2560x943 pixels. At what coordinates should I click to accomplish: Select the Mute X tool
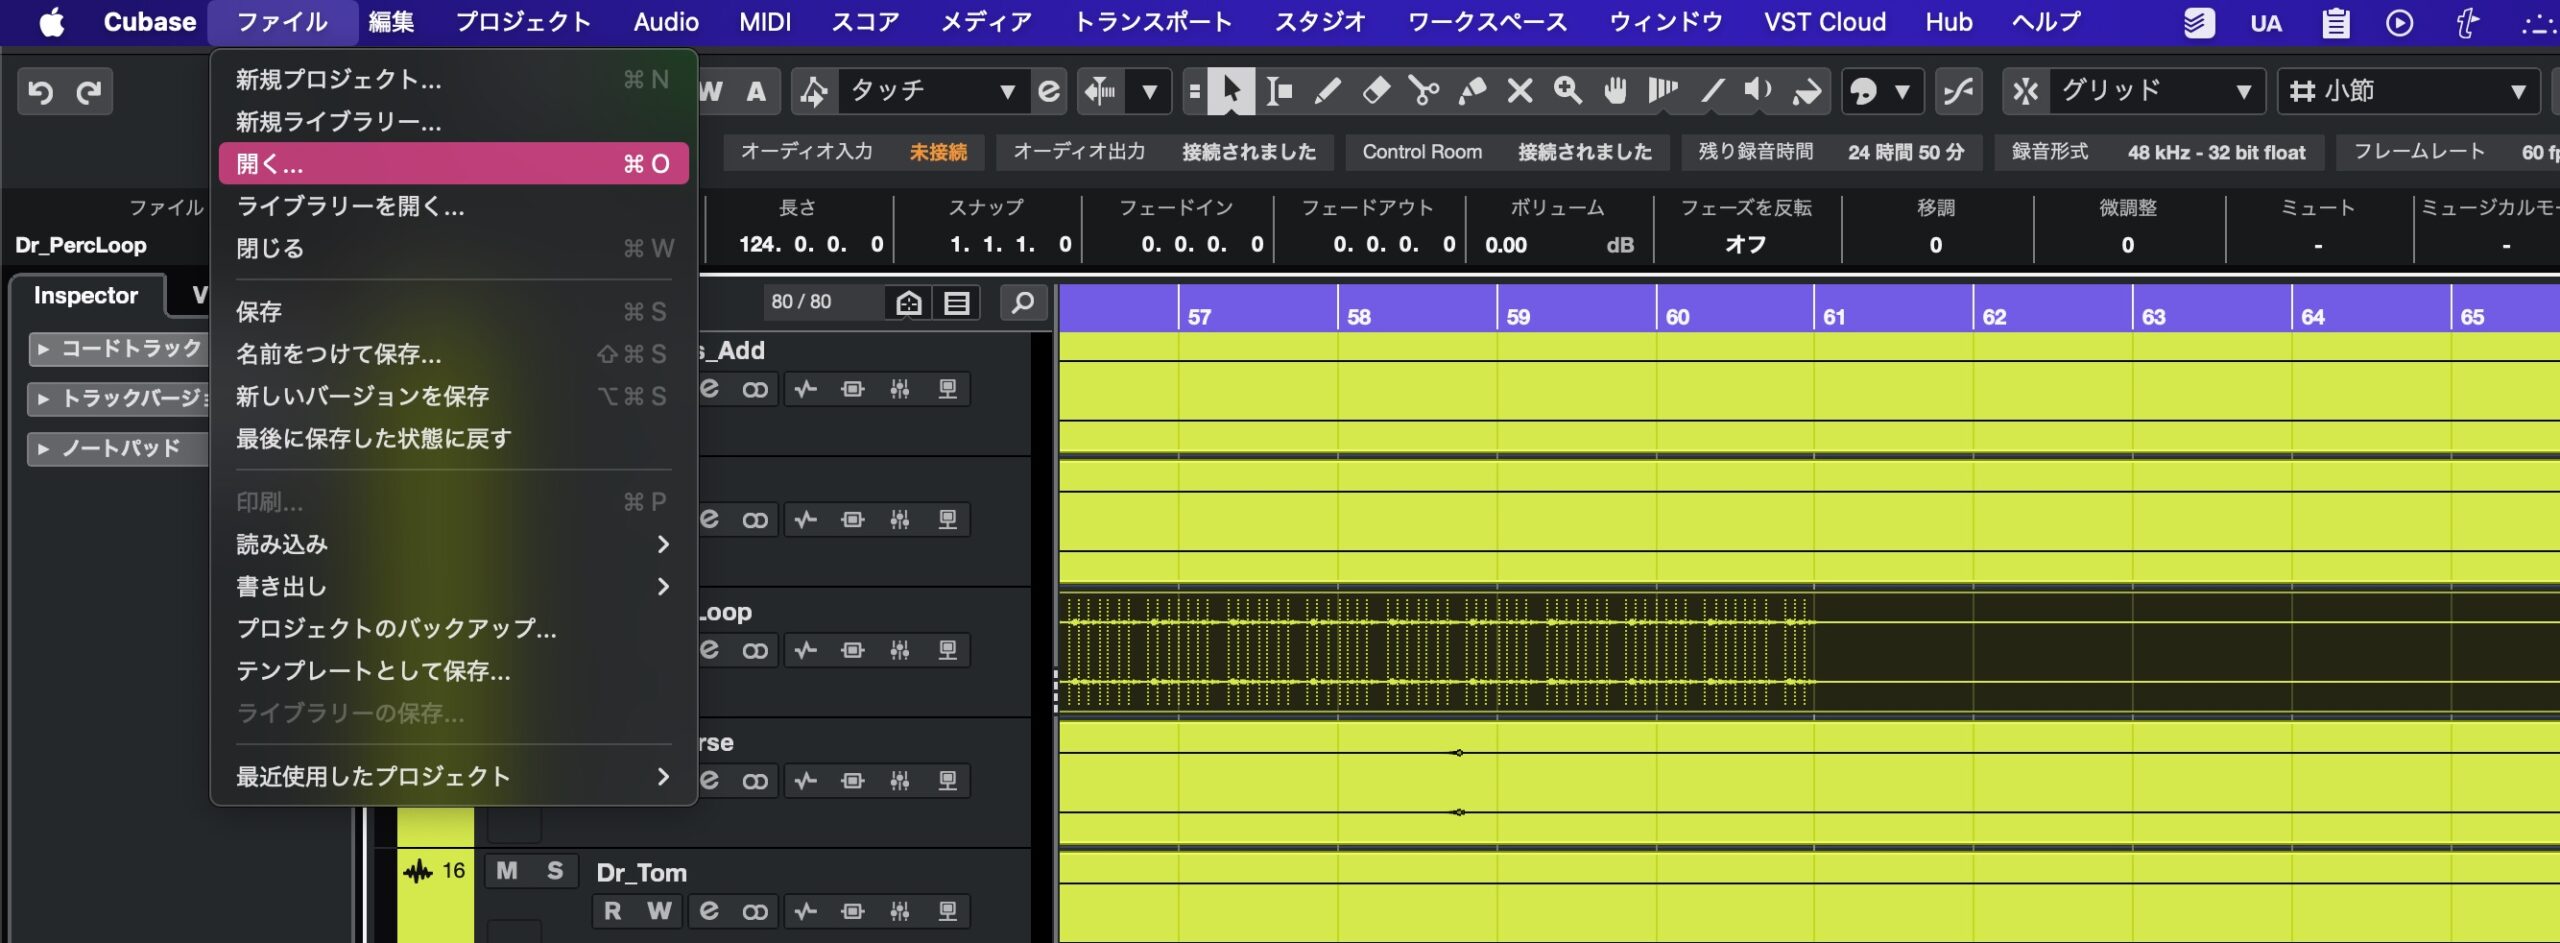click(1519, 92)
